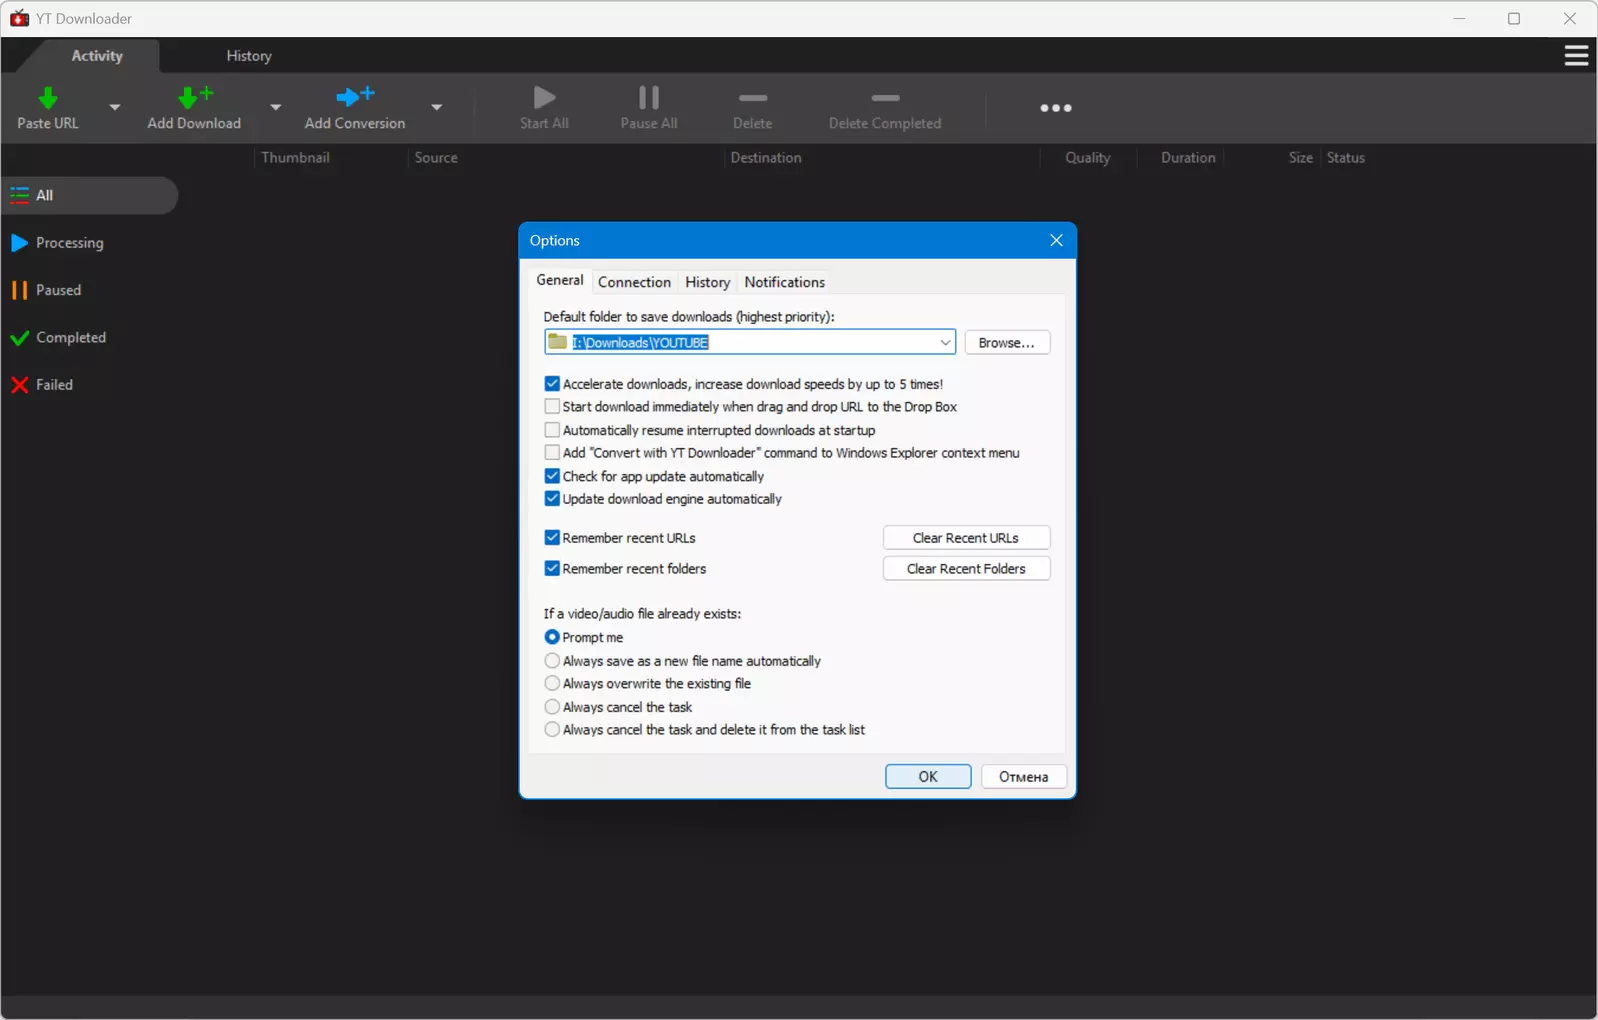This screenshot has width=1598, height=1020.
Task: Select Always overwrite the existing file
Action: point(552,684)
